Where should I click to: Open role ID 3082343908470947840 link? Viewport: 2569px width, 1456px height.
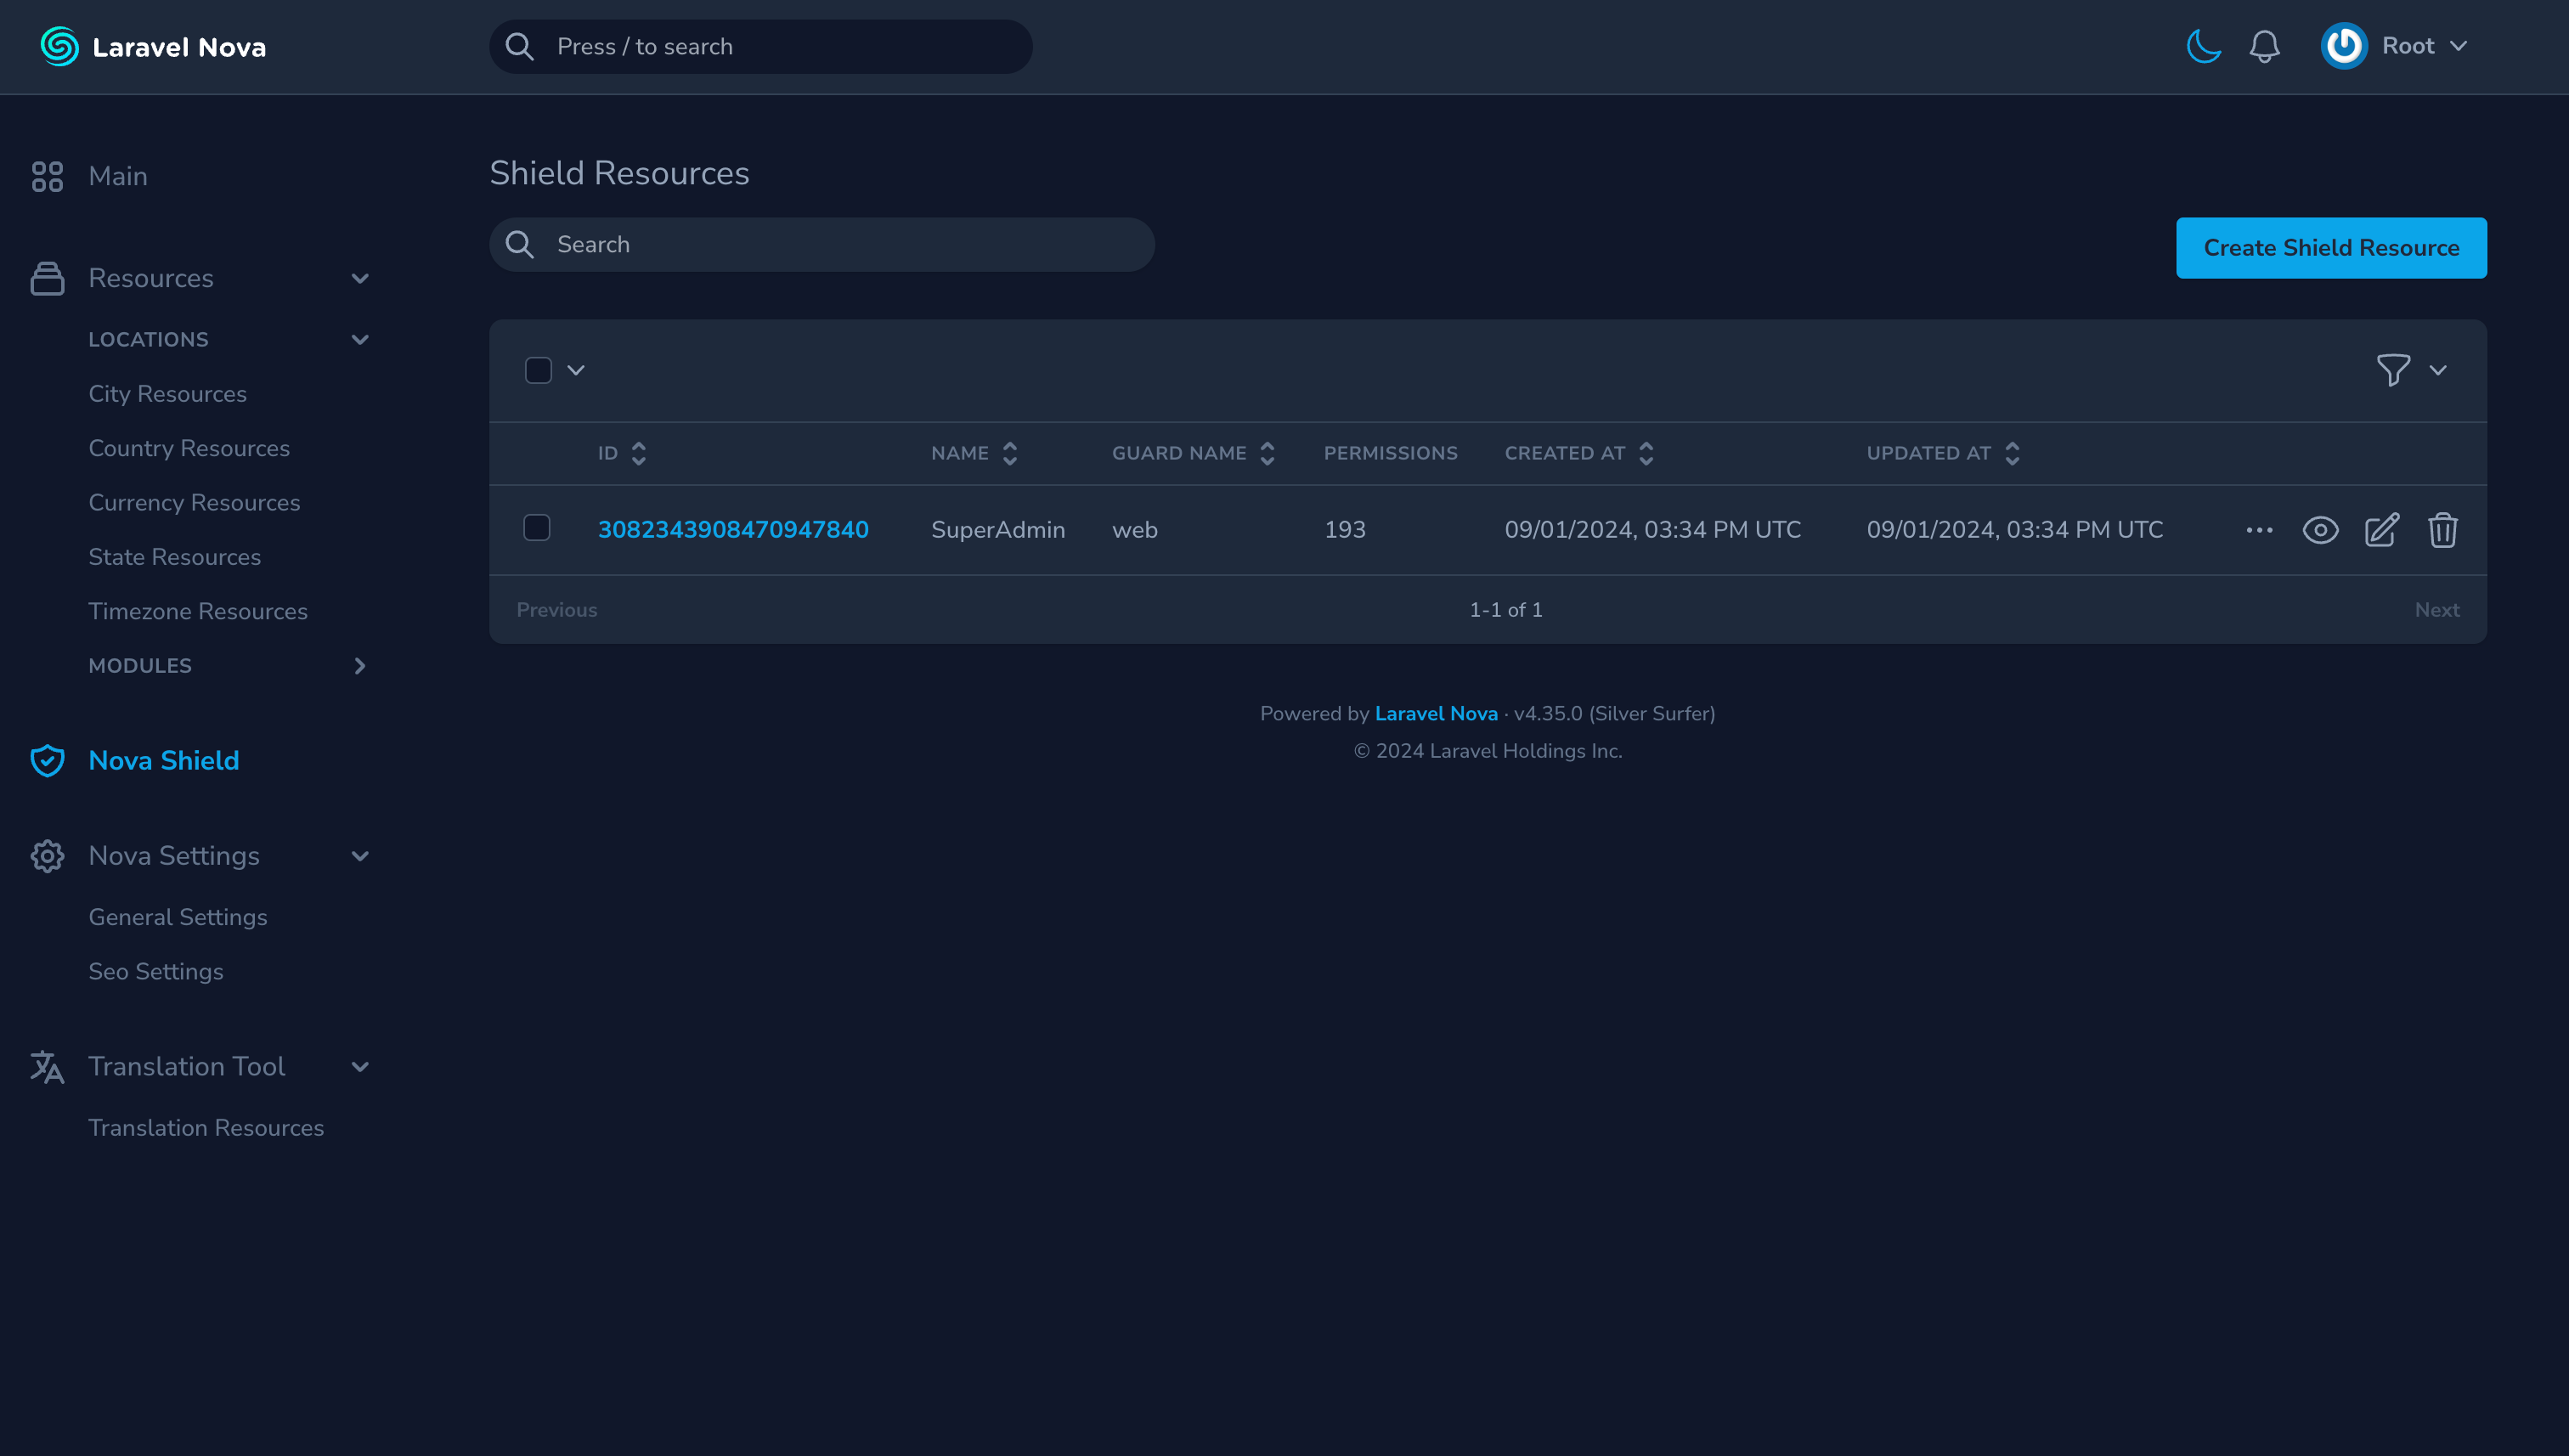click(733, 530)
